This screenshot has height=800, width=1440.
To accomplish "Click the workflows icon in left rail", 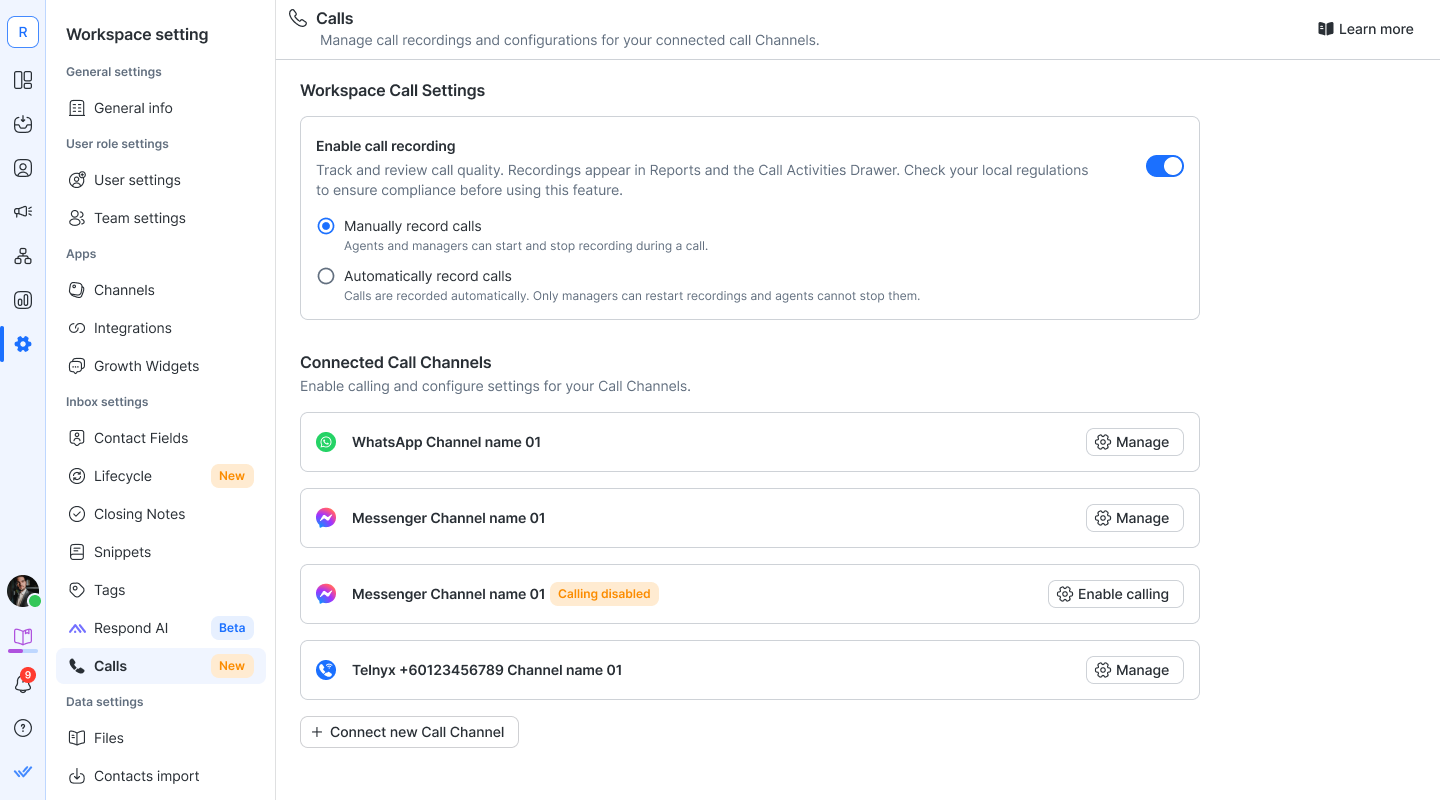I will 23,256.
